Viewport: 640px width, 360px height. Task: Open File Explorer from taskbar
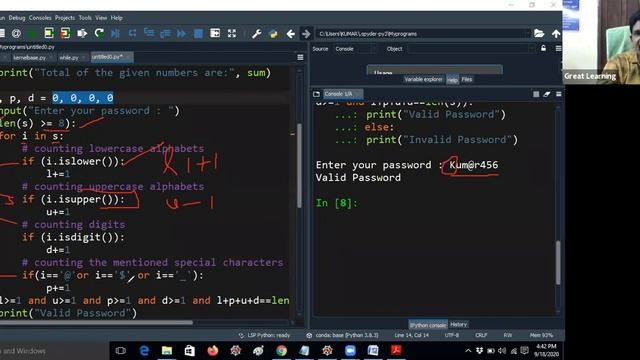tap(167, 351)
